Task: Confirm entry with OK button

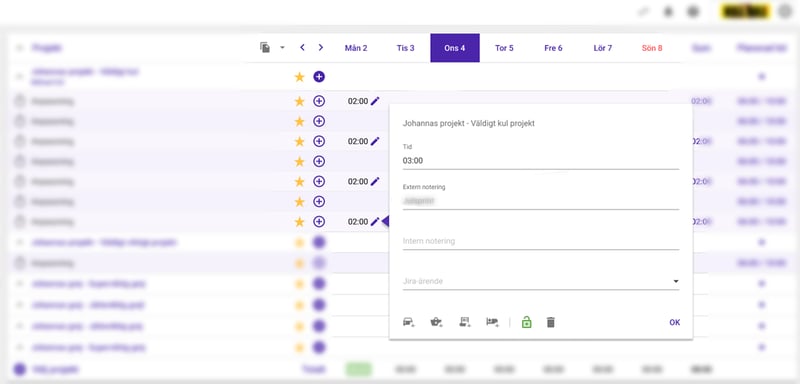Action: (x=674, y=322)
